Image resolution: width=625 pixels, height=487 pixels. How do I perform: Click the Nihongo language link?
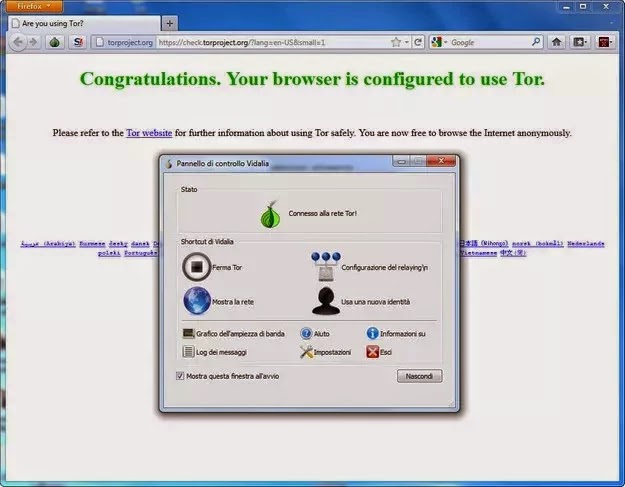tap(484, 243)
